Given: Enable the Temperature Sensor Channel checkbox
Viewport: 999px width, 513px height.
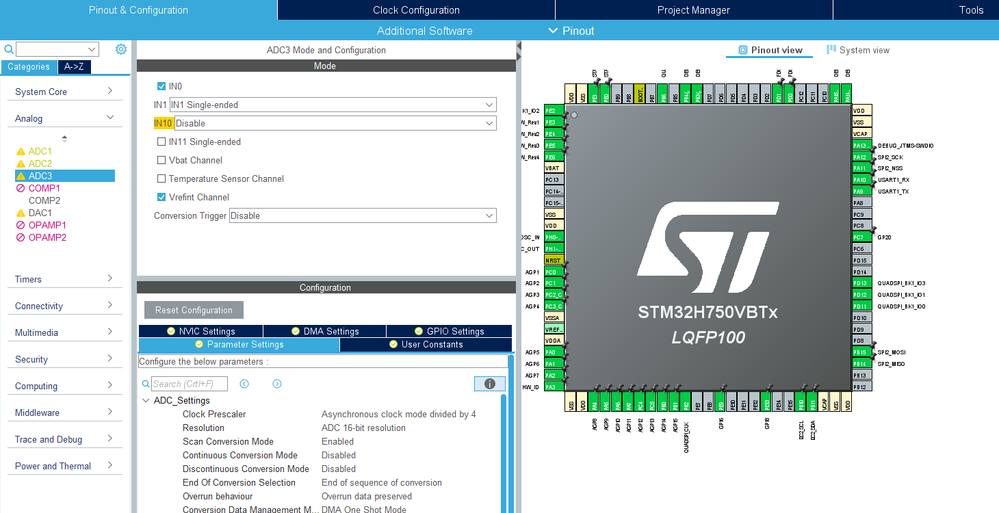Looking at the screenshot, I should click(162, 178).
